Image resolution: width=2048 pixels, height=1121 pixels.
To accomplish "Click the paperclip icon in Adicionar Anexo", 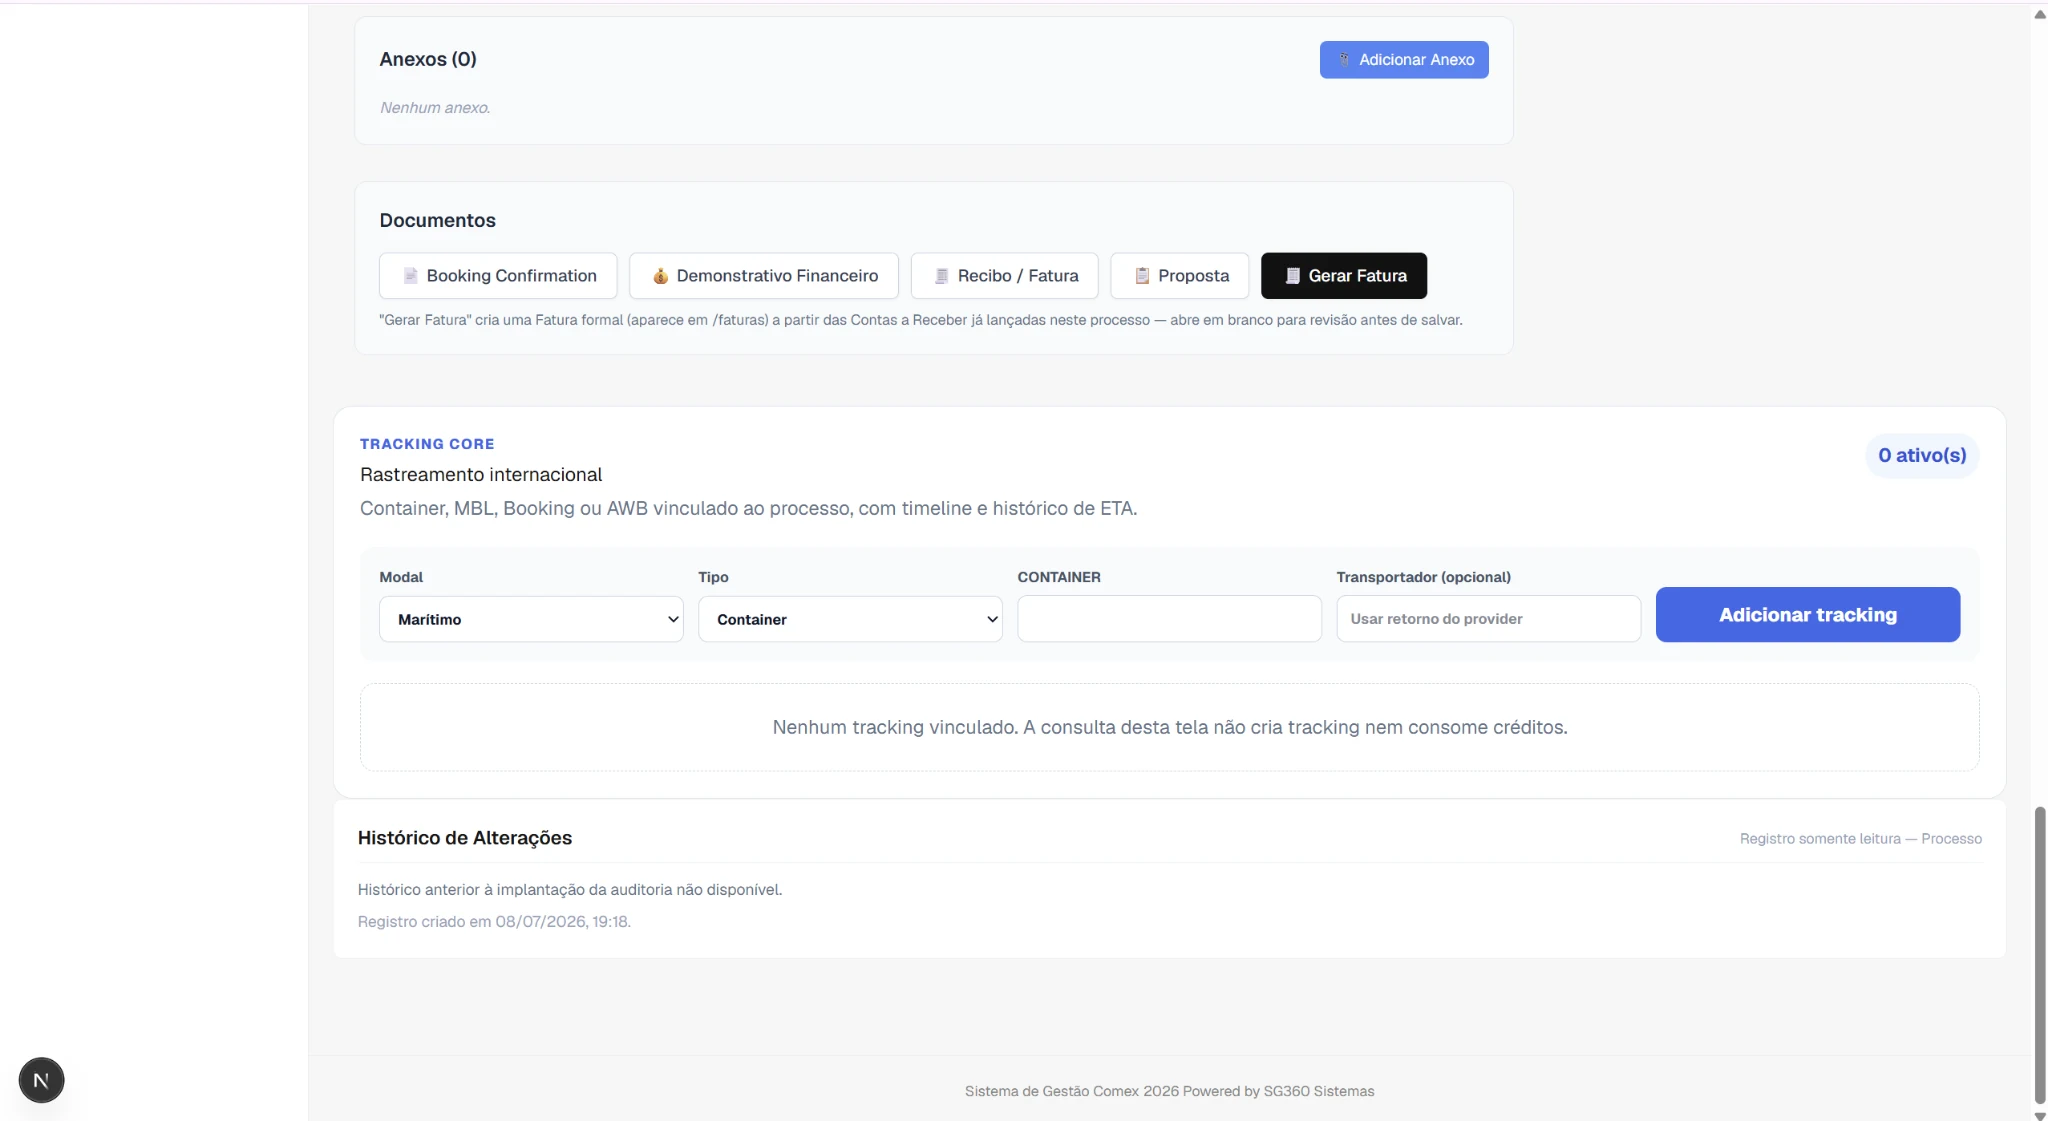I will [1344, 60].
